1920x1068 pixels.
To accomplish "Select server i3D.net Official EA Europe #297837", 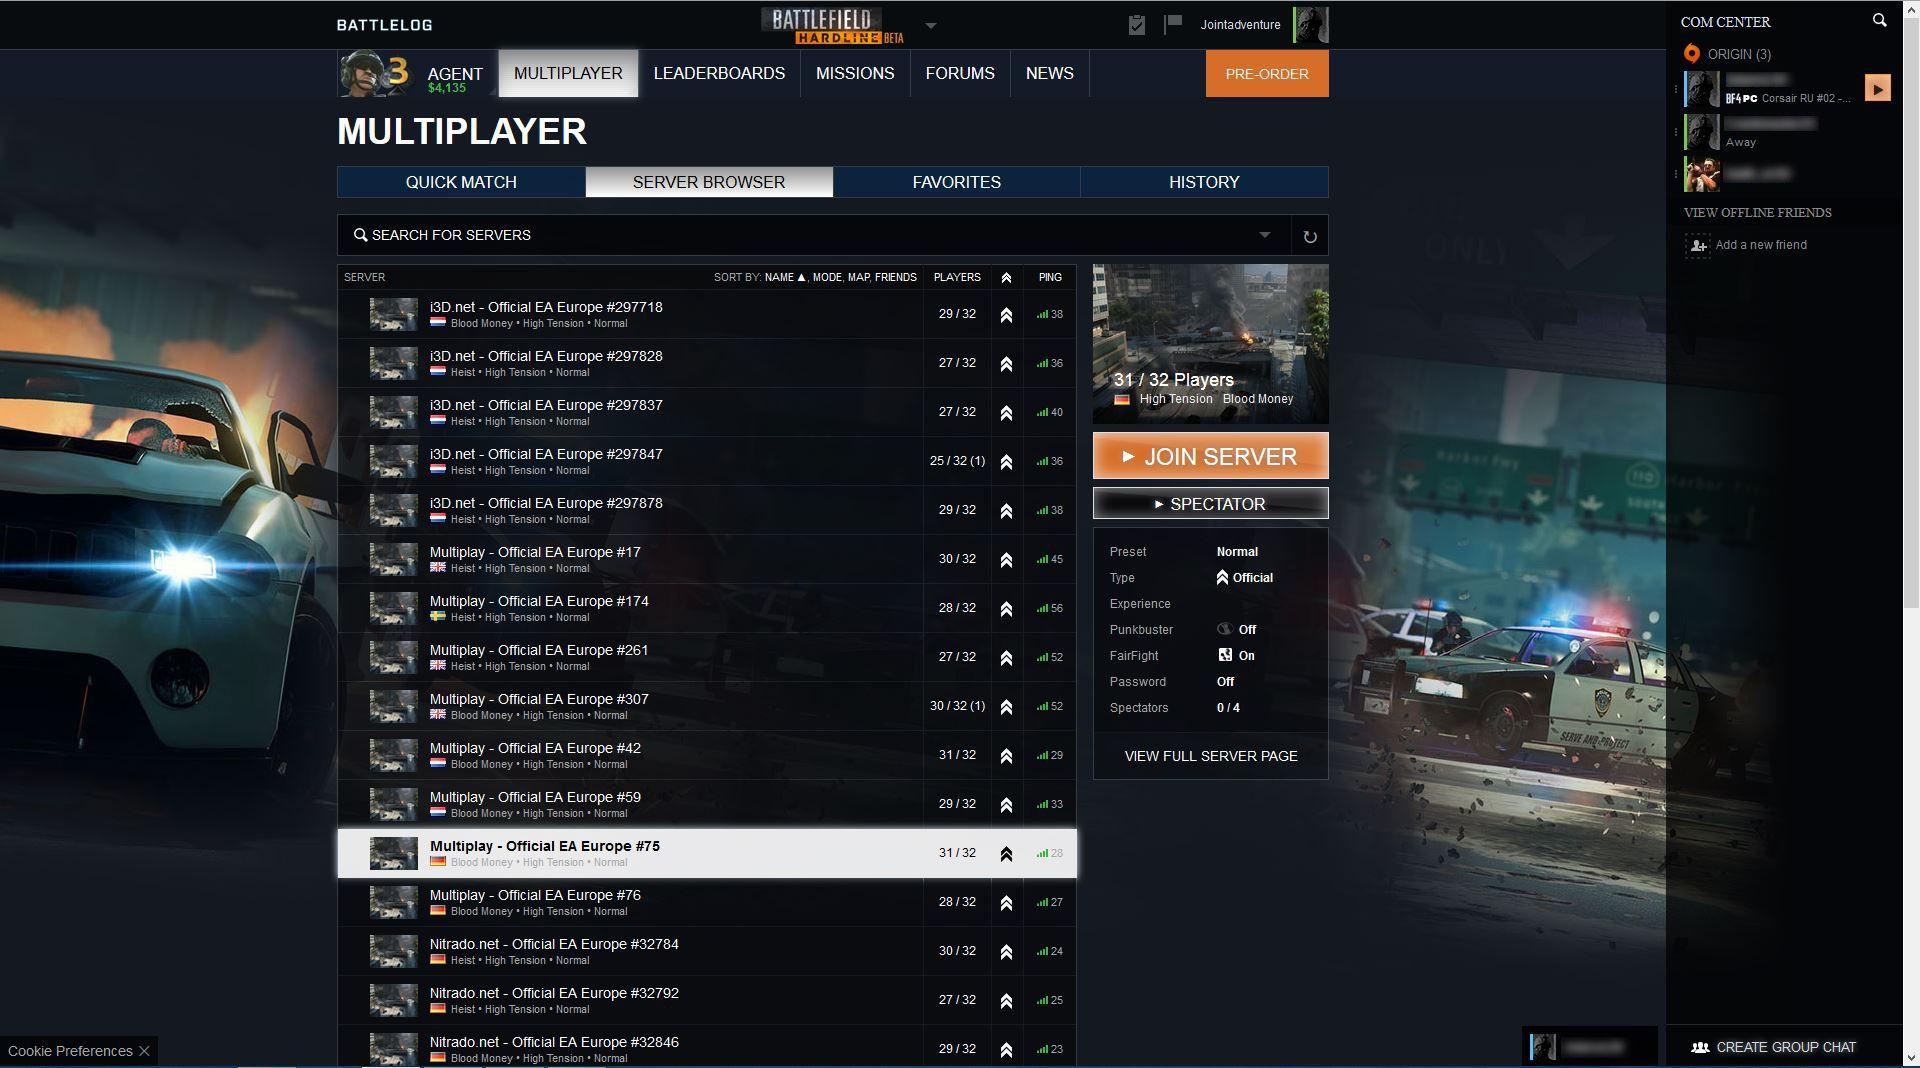I will (x=707, y=412).
